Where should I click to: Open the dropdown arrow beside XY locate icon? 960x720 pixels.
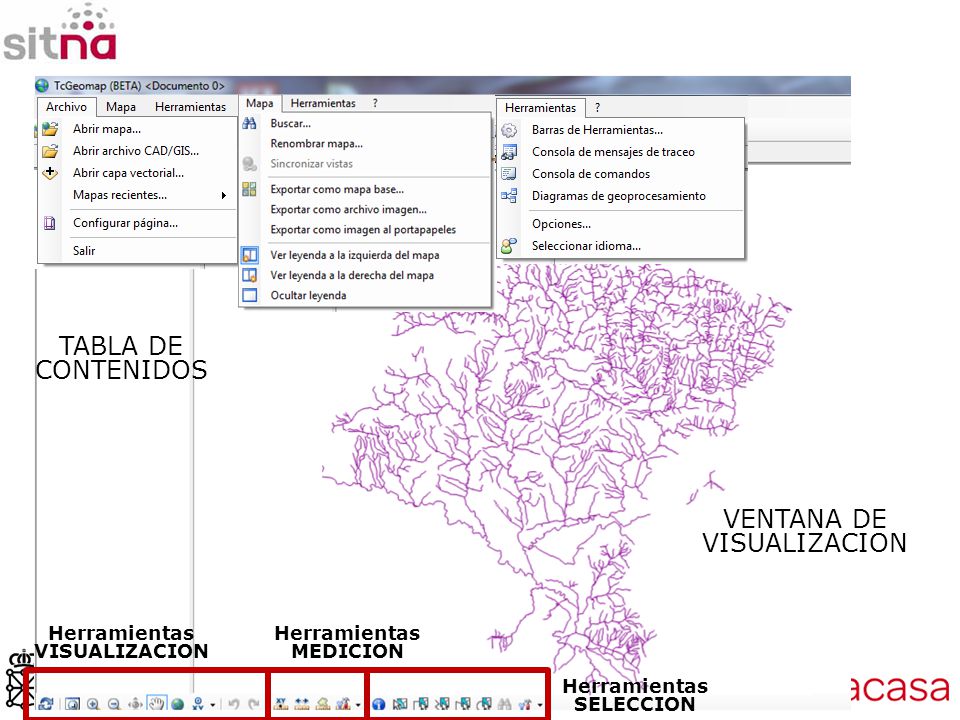(212, 705)
